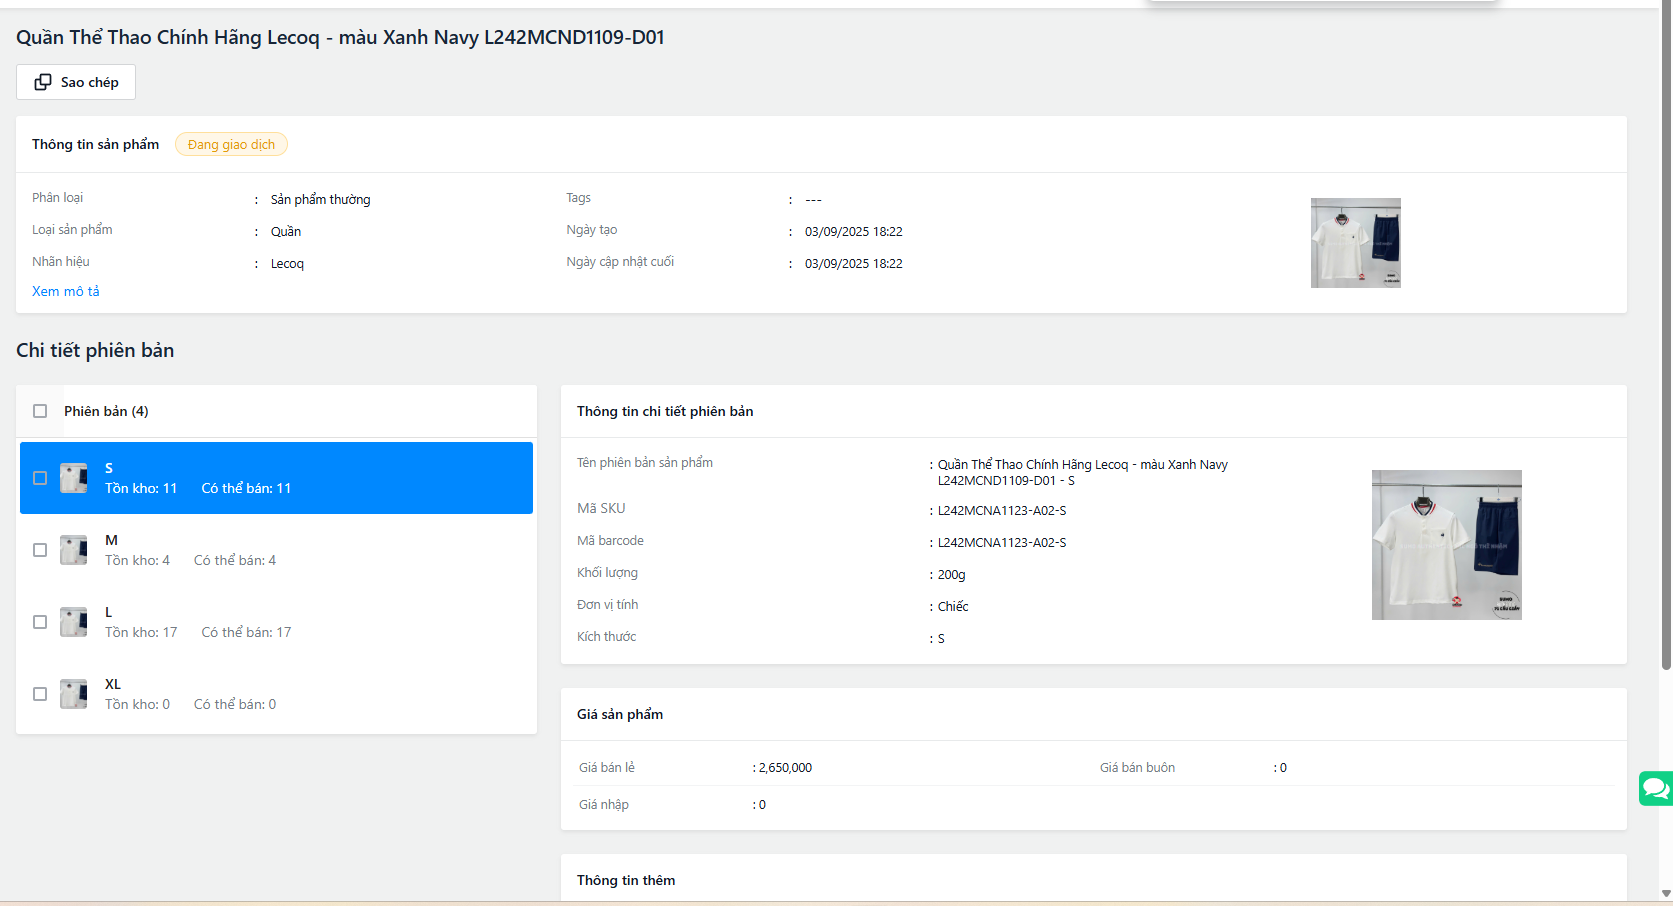Image resolution: width=1673 pixels, height=906 pixels.
Task: Click the Giá sản phẩm section header
Action: pos(620,714)
